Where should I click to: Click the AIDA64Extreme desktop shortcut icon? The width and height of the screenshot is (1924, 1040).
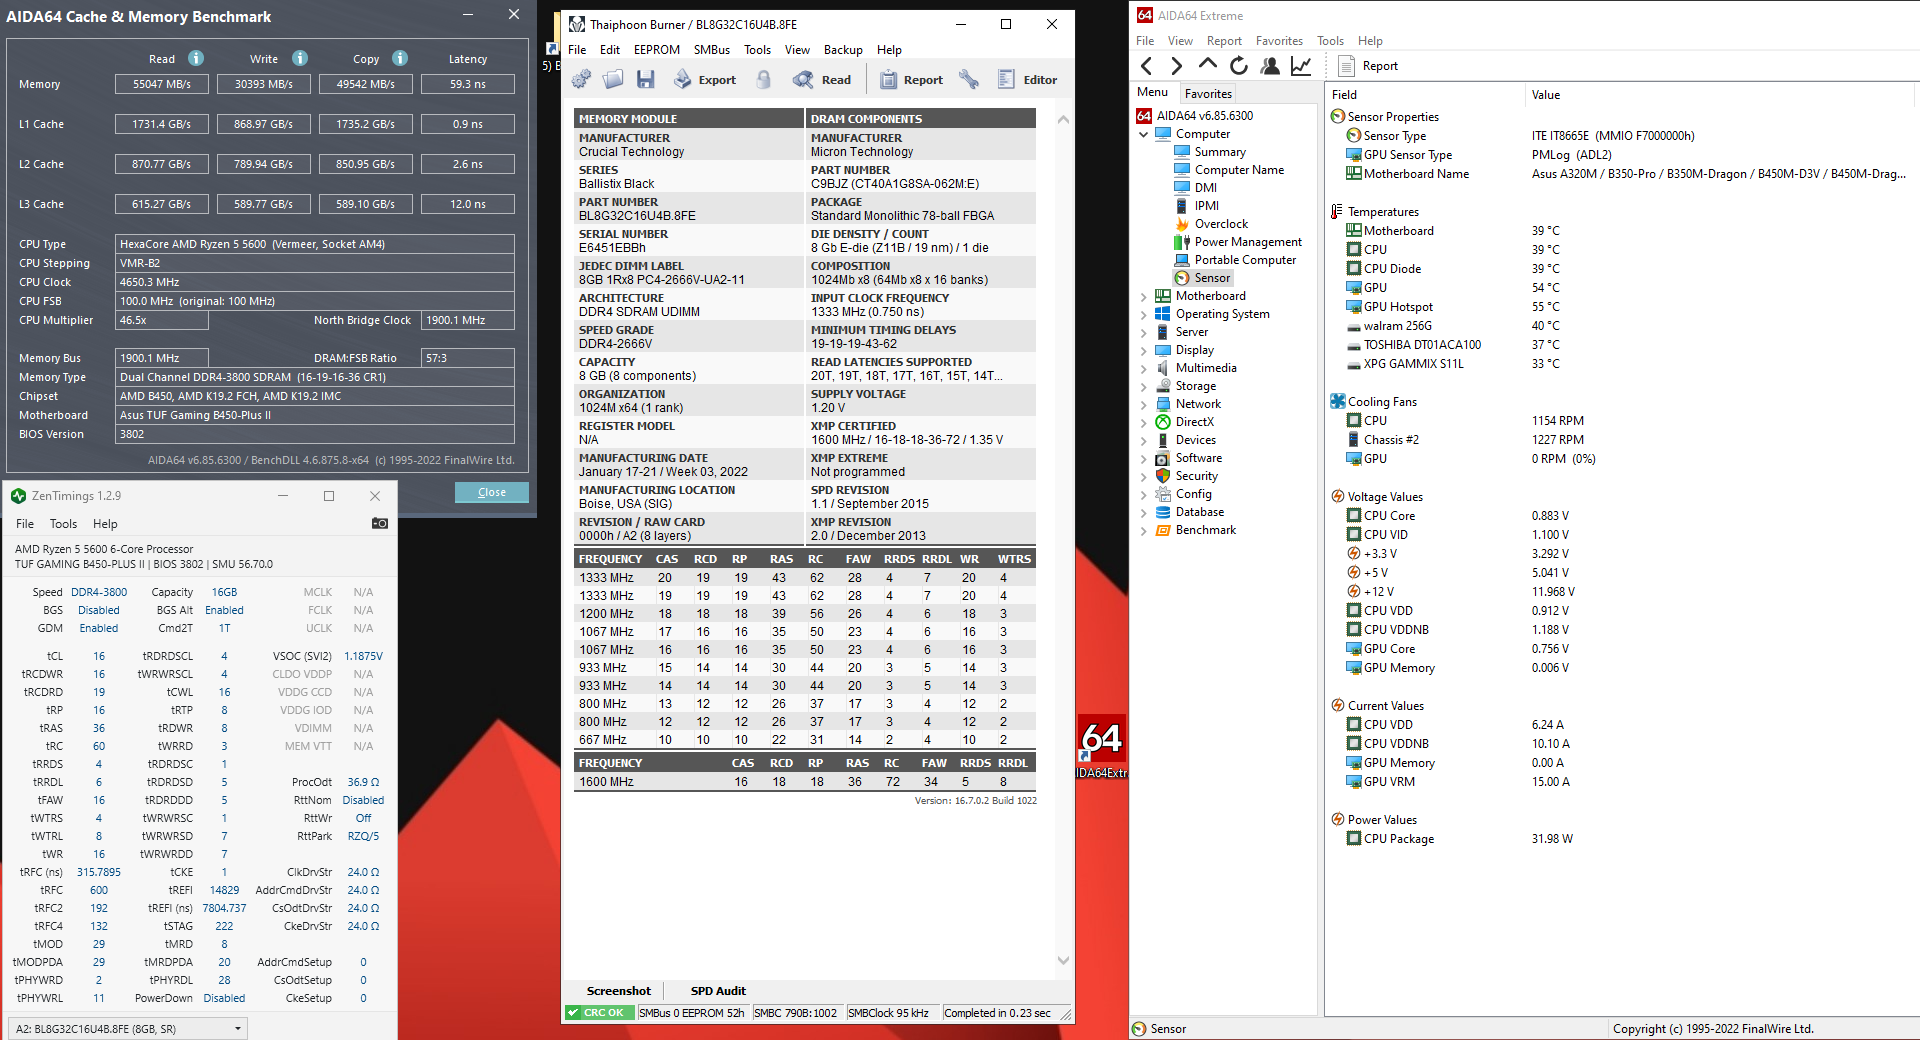coord(1101,746)
